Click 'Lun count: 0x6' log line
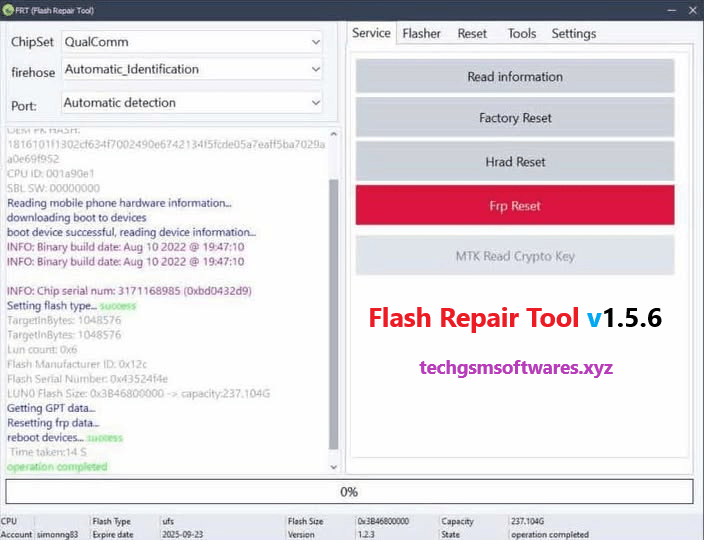 pos(42,349)
